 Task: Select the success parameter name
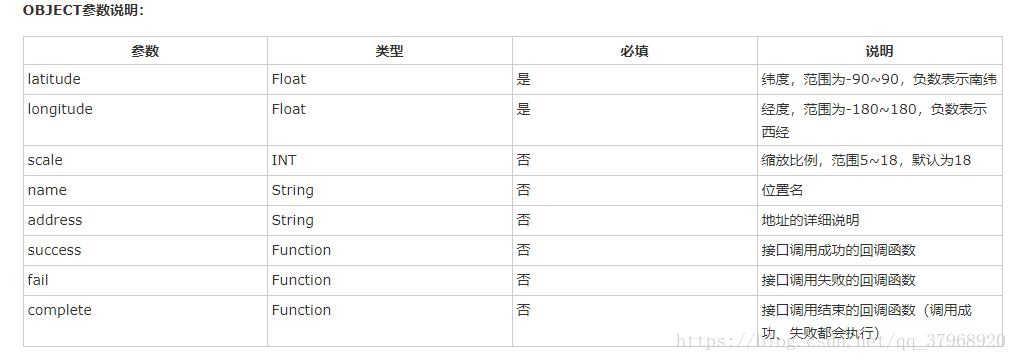click(x=54, y=250)
